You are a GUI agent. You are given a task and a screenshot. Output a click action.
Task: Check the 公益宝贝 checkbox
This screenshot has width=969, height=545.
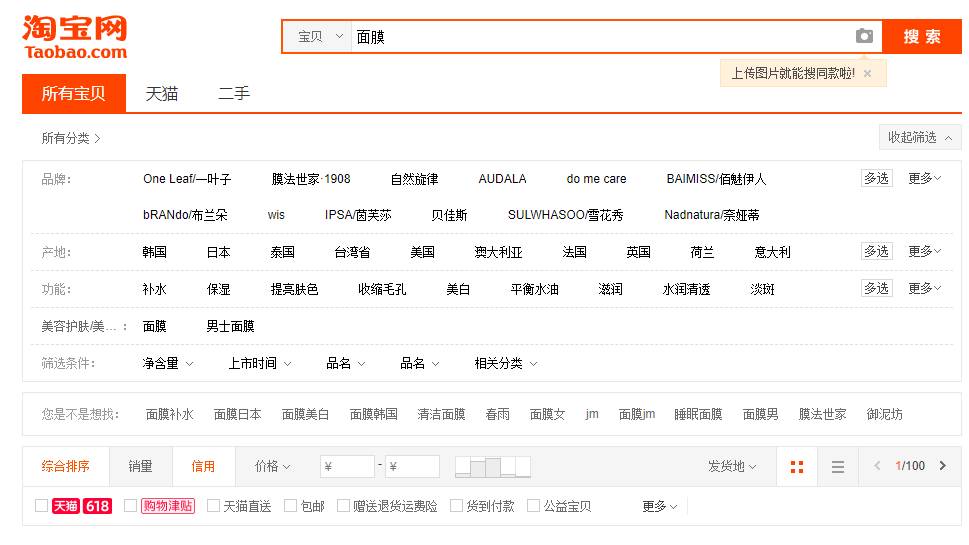click(533, 505)
